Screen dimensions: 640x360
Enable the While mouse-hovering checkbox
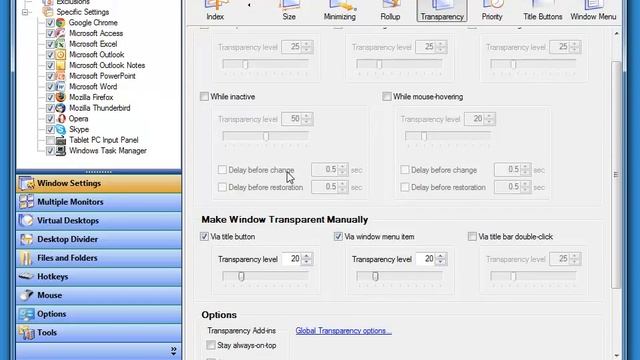click(x=387, y=97)
